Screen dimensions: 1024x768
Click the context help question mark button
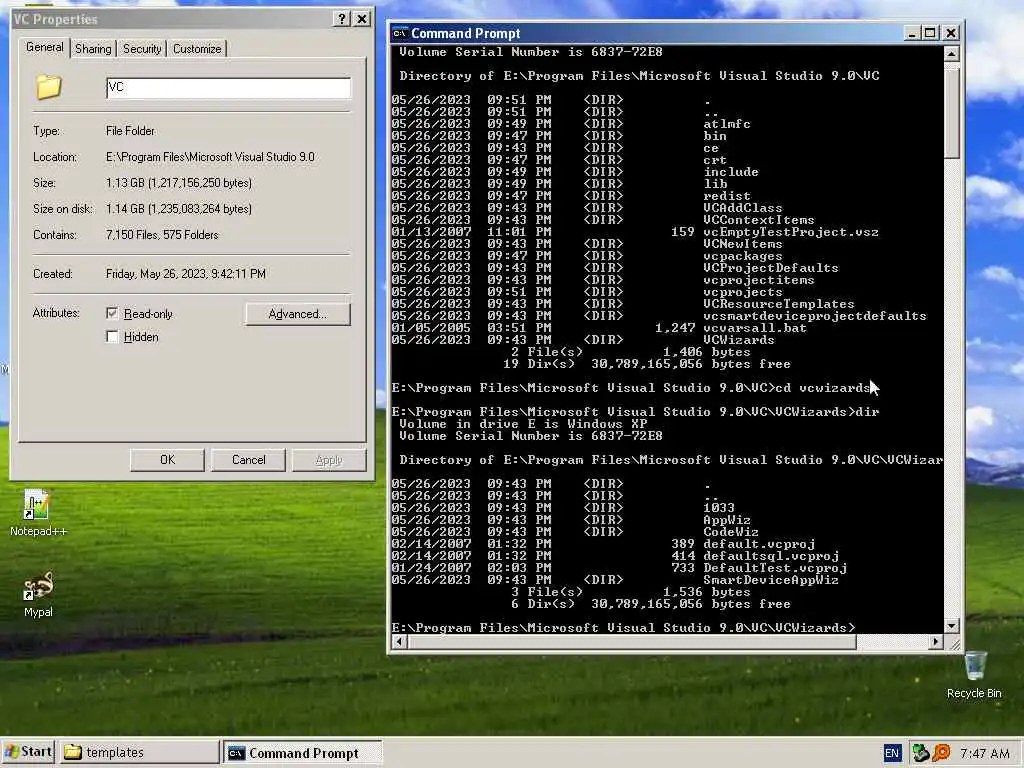click(x=341, y=19)
